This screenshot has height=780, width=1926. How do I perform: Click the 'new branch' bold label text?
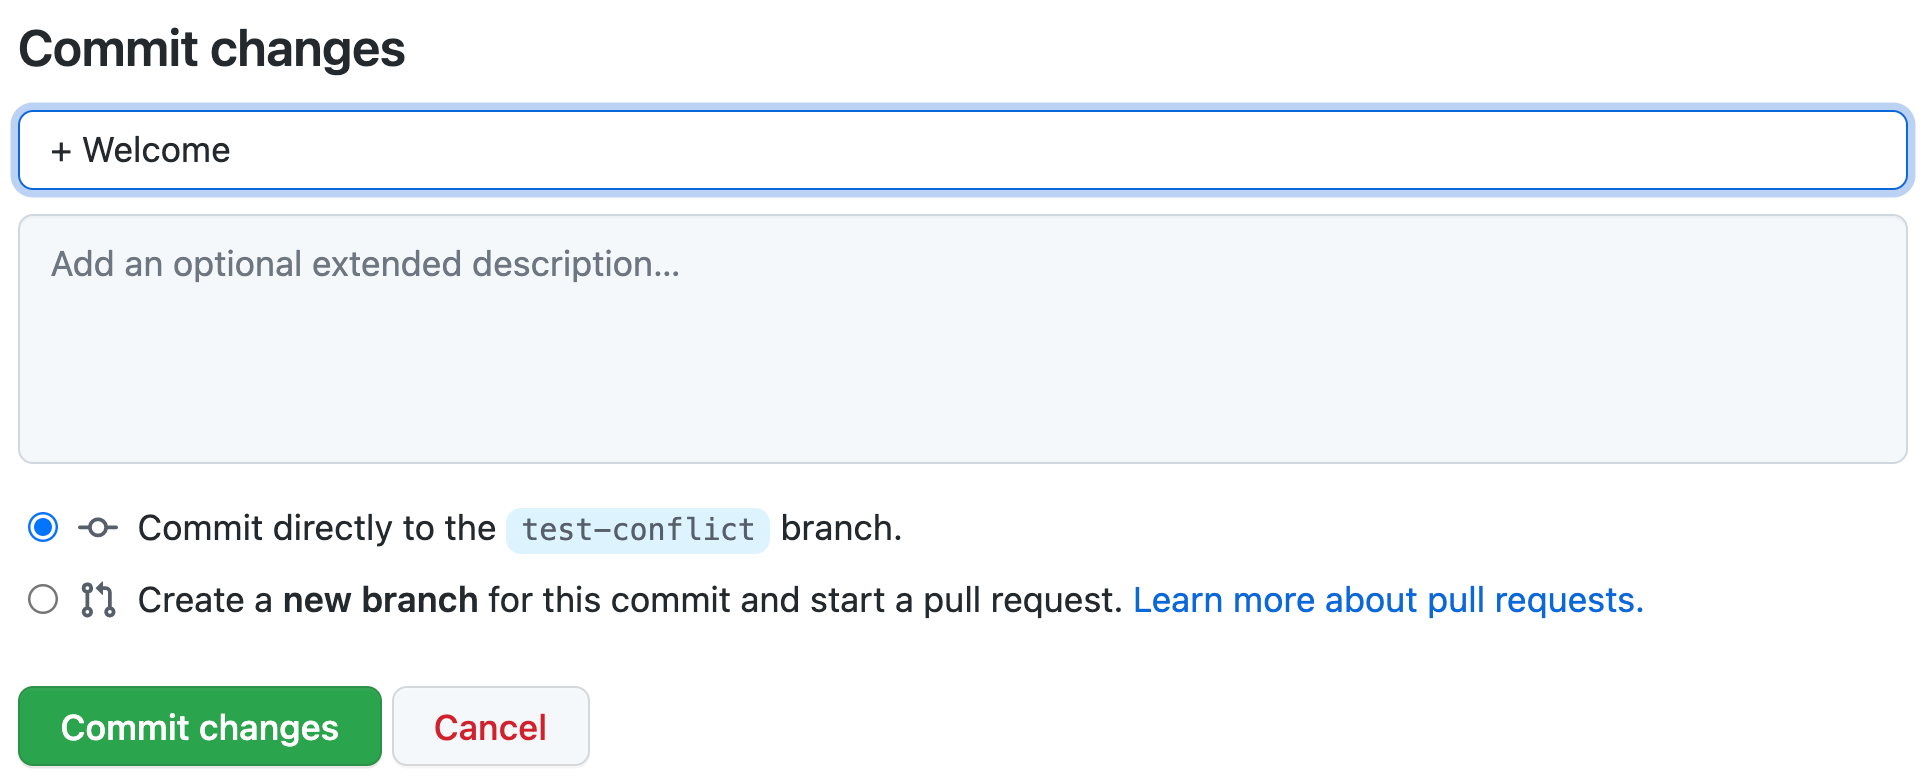[380, 600]
